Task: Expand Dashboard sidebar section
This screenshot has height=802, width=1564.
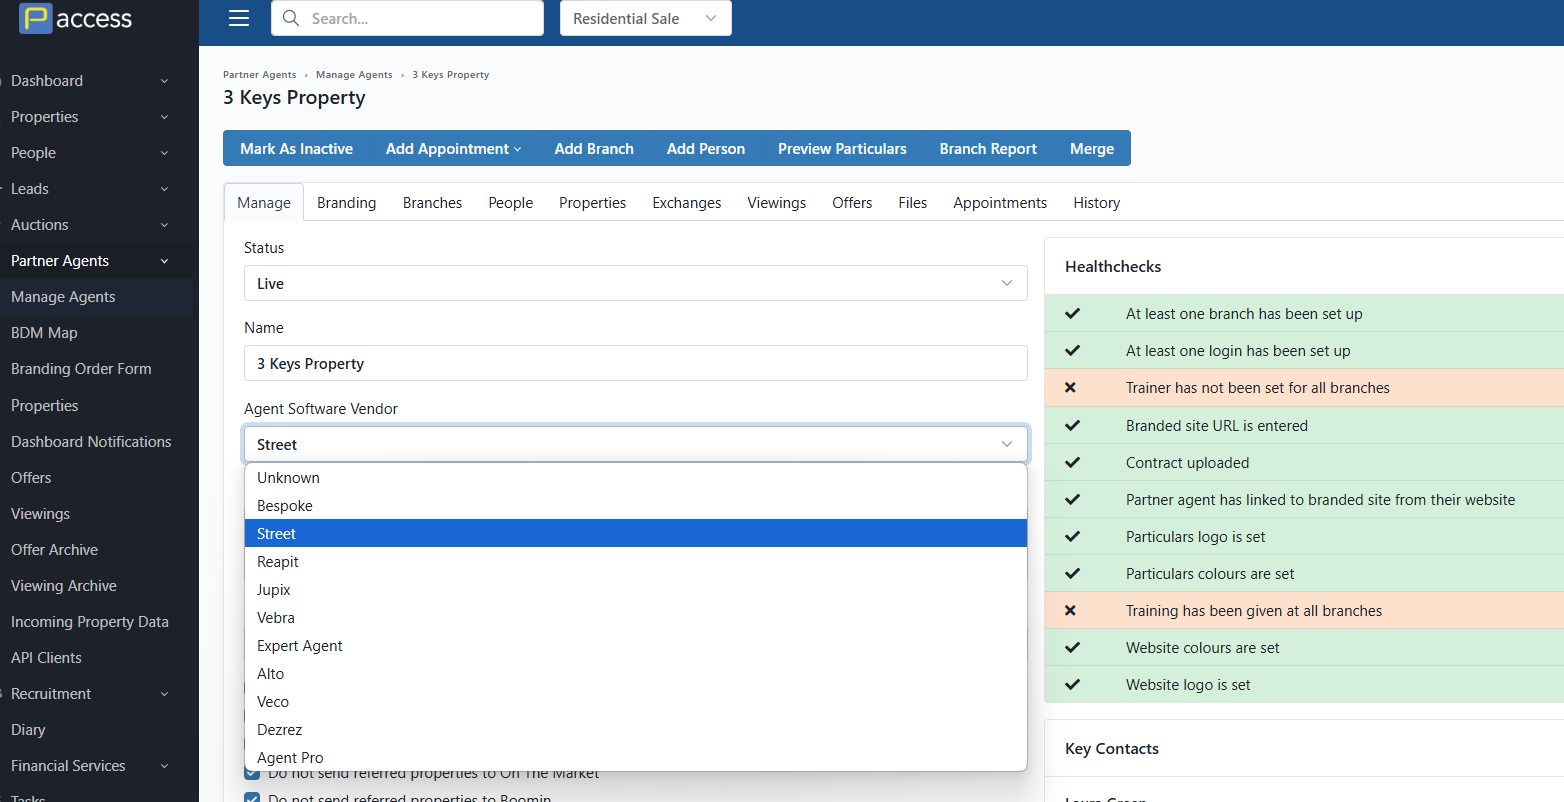Action: click(164, 81)
